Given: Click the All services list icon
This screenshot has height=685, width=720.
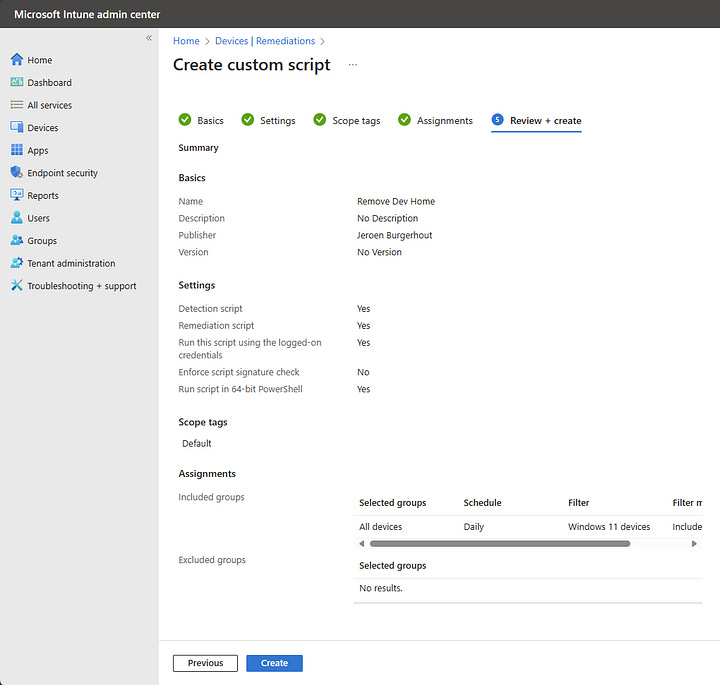Looking at the screenshot, I should coord(17,105).
